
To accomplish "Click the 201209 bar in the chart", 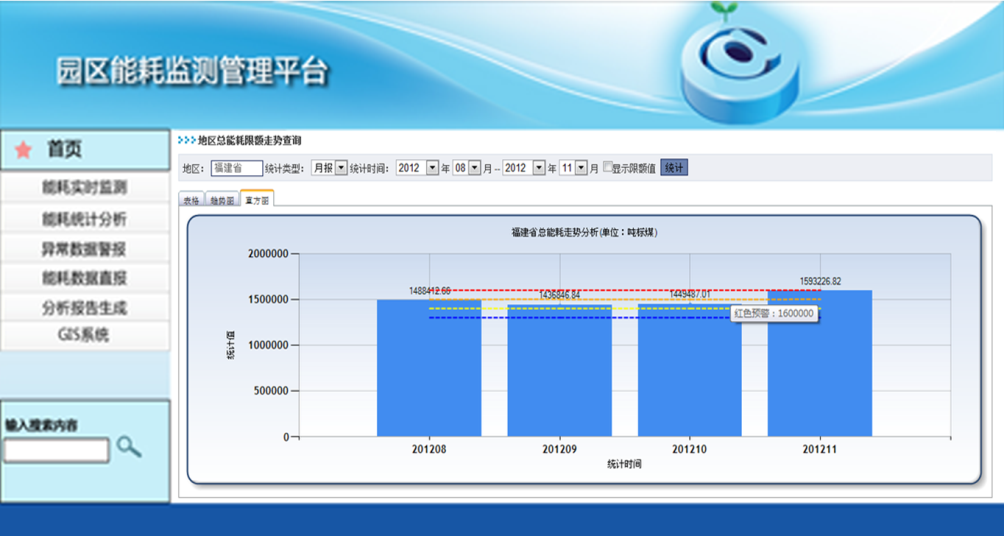I will pyautogui.click(x=560, y=371).
